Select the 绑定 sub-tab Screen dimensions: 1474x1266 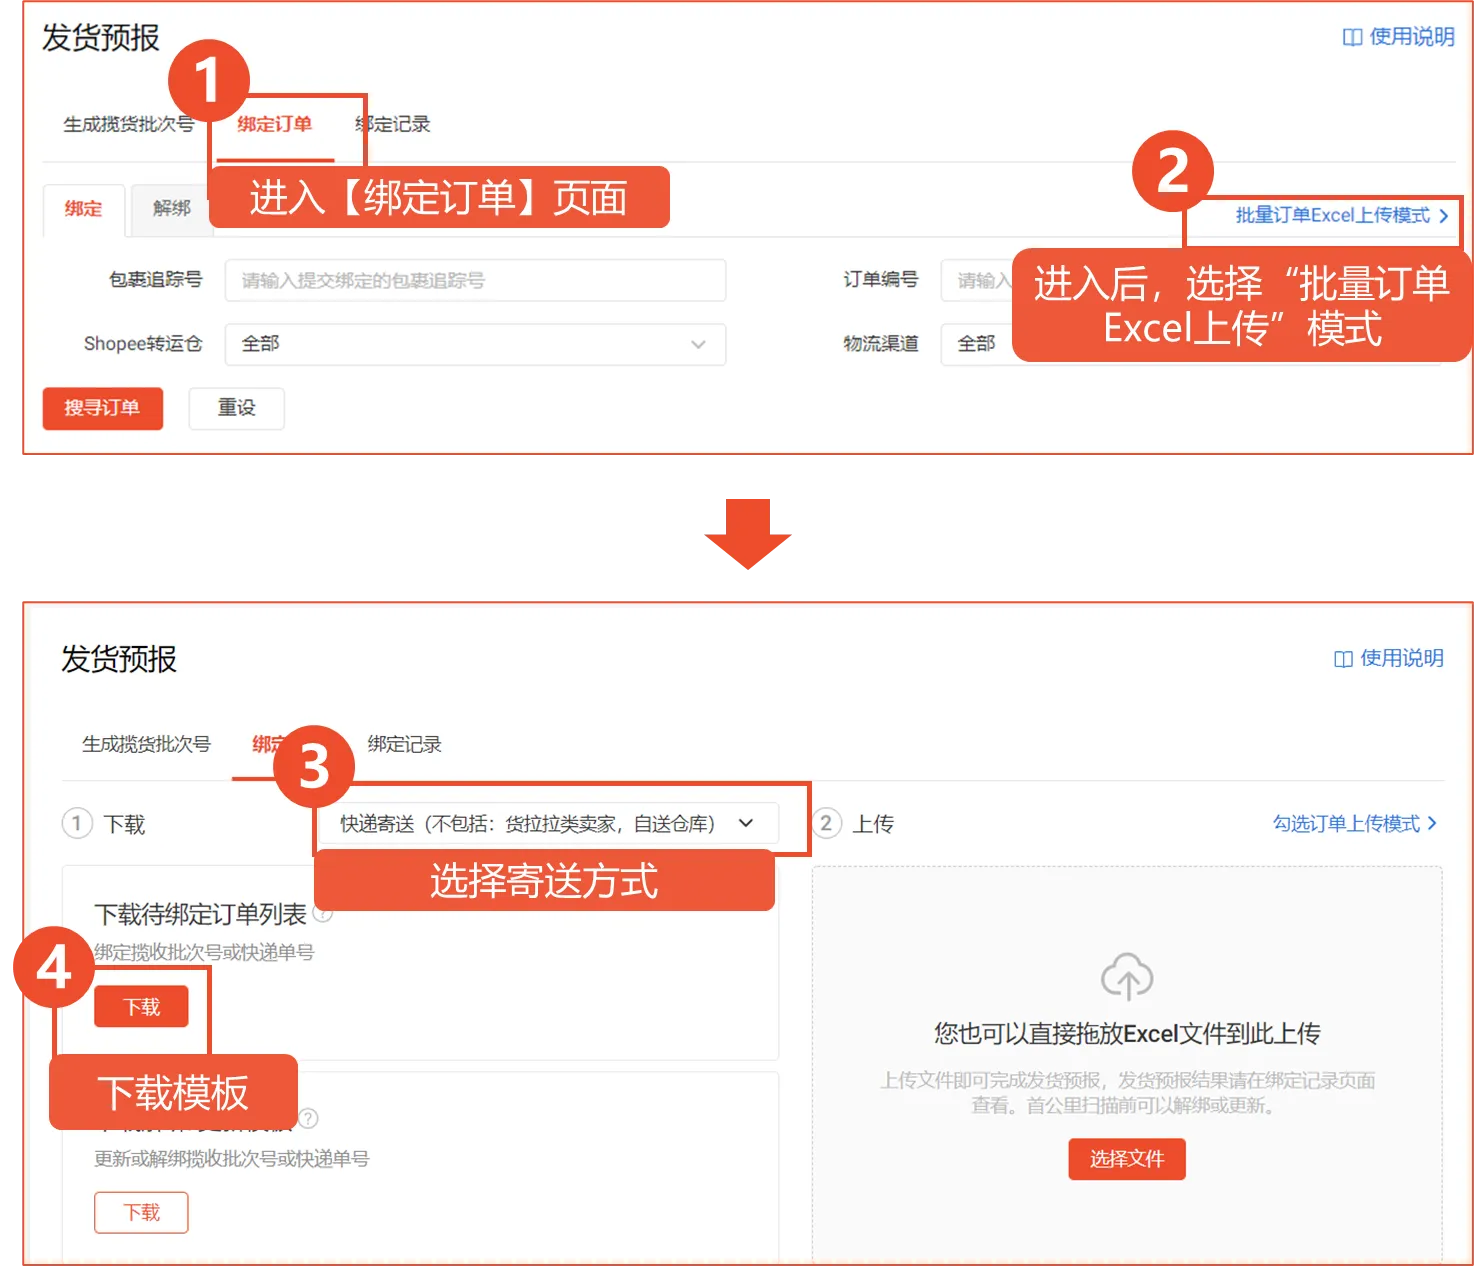click(83, 210)
